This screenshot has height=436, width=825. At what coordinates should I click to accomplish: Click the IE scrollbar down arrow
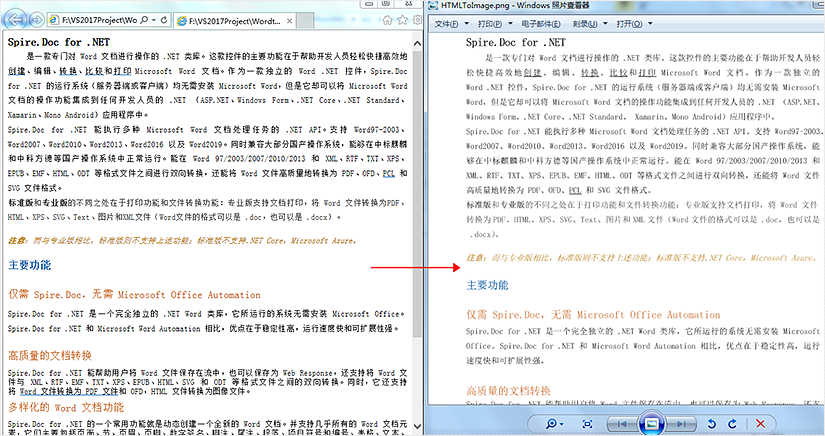(x=417, y=425)
